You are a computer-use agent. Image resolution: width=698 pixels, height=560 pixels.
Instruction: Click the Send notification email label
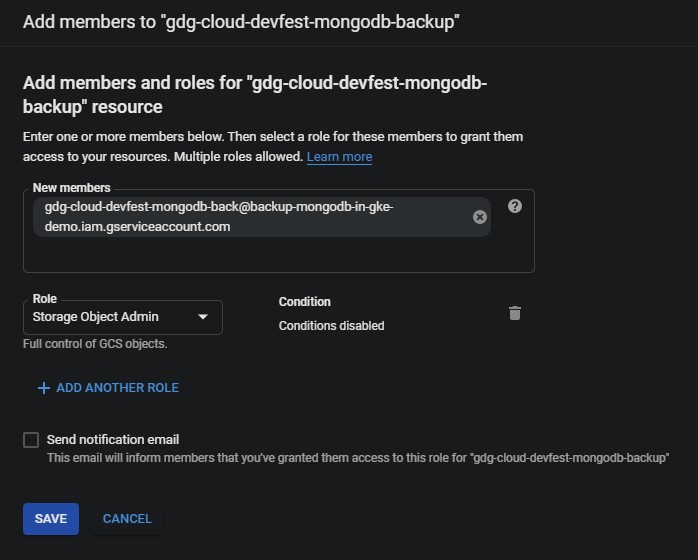(x=113, y=439)
